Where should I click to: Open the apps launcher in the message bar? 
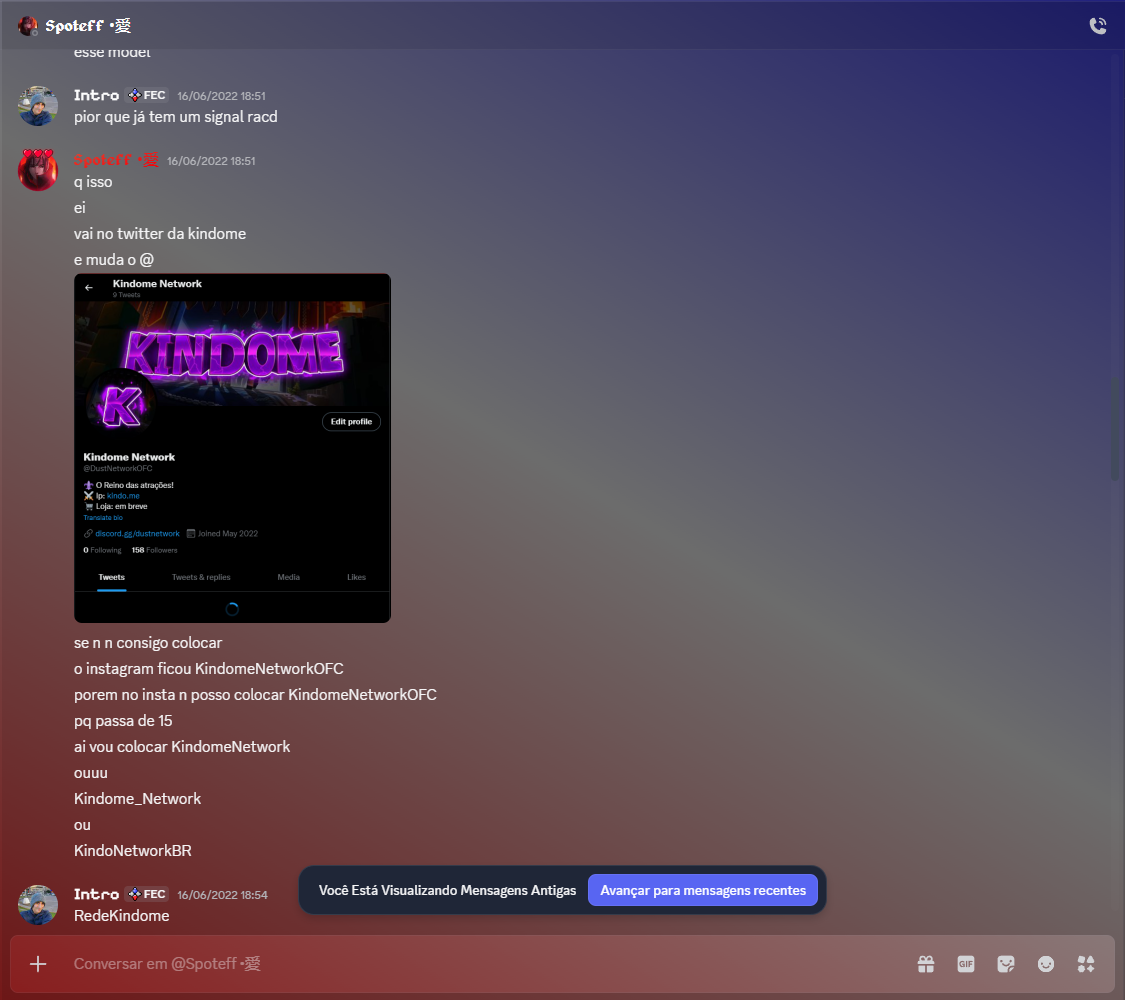(x=1086, y=963)
